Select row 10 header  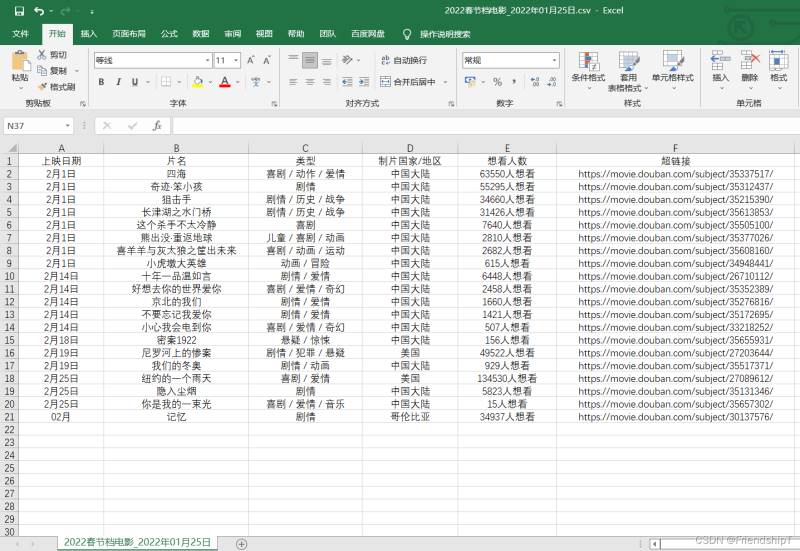point(9,276)
